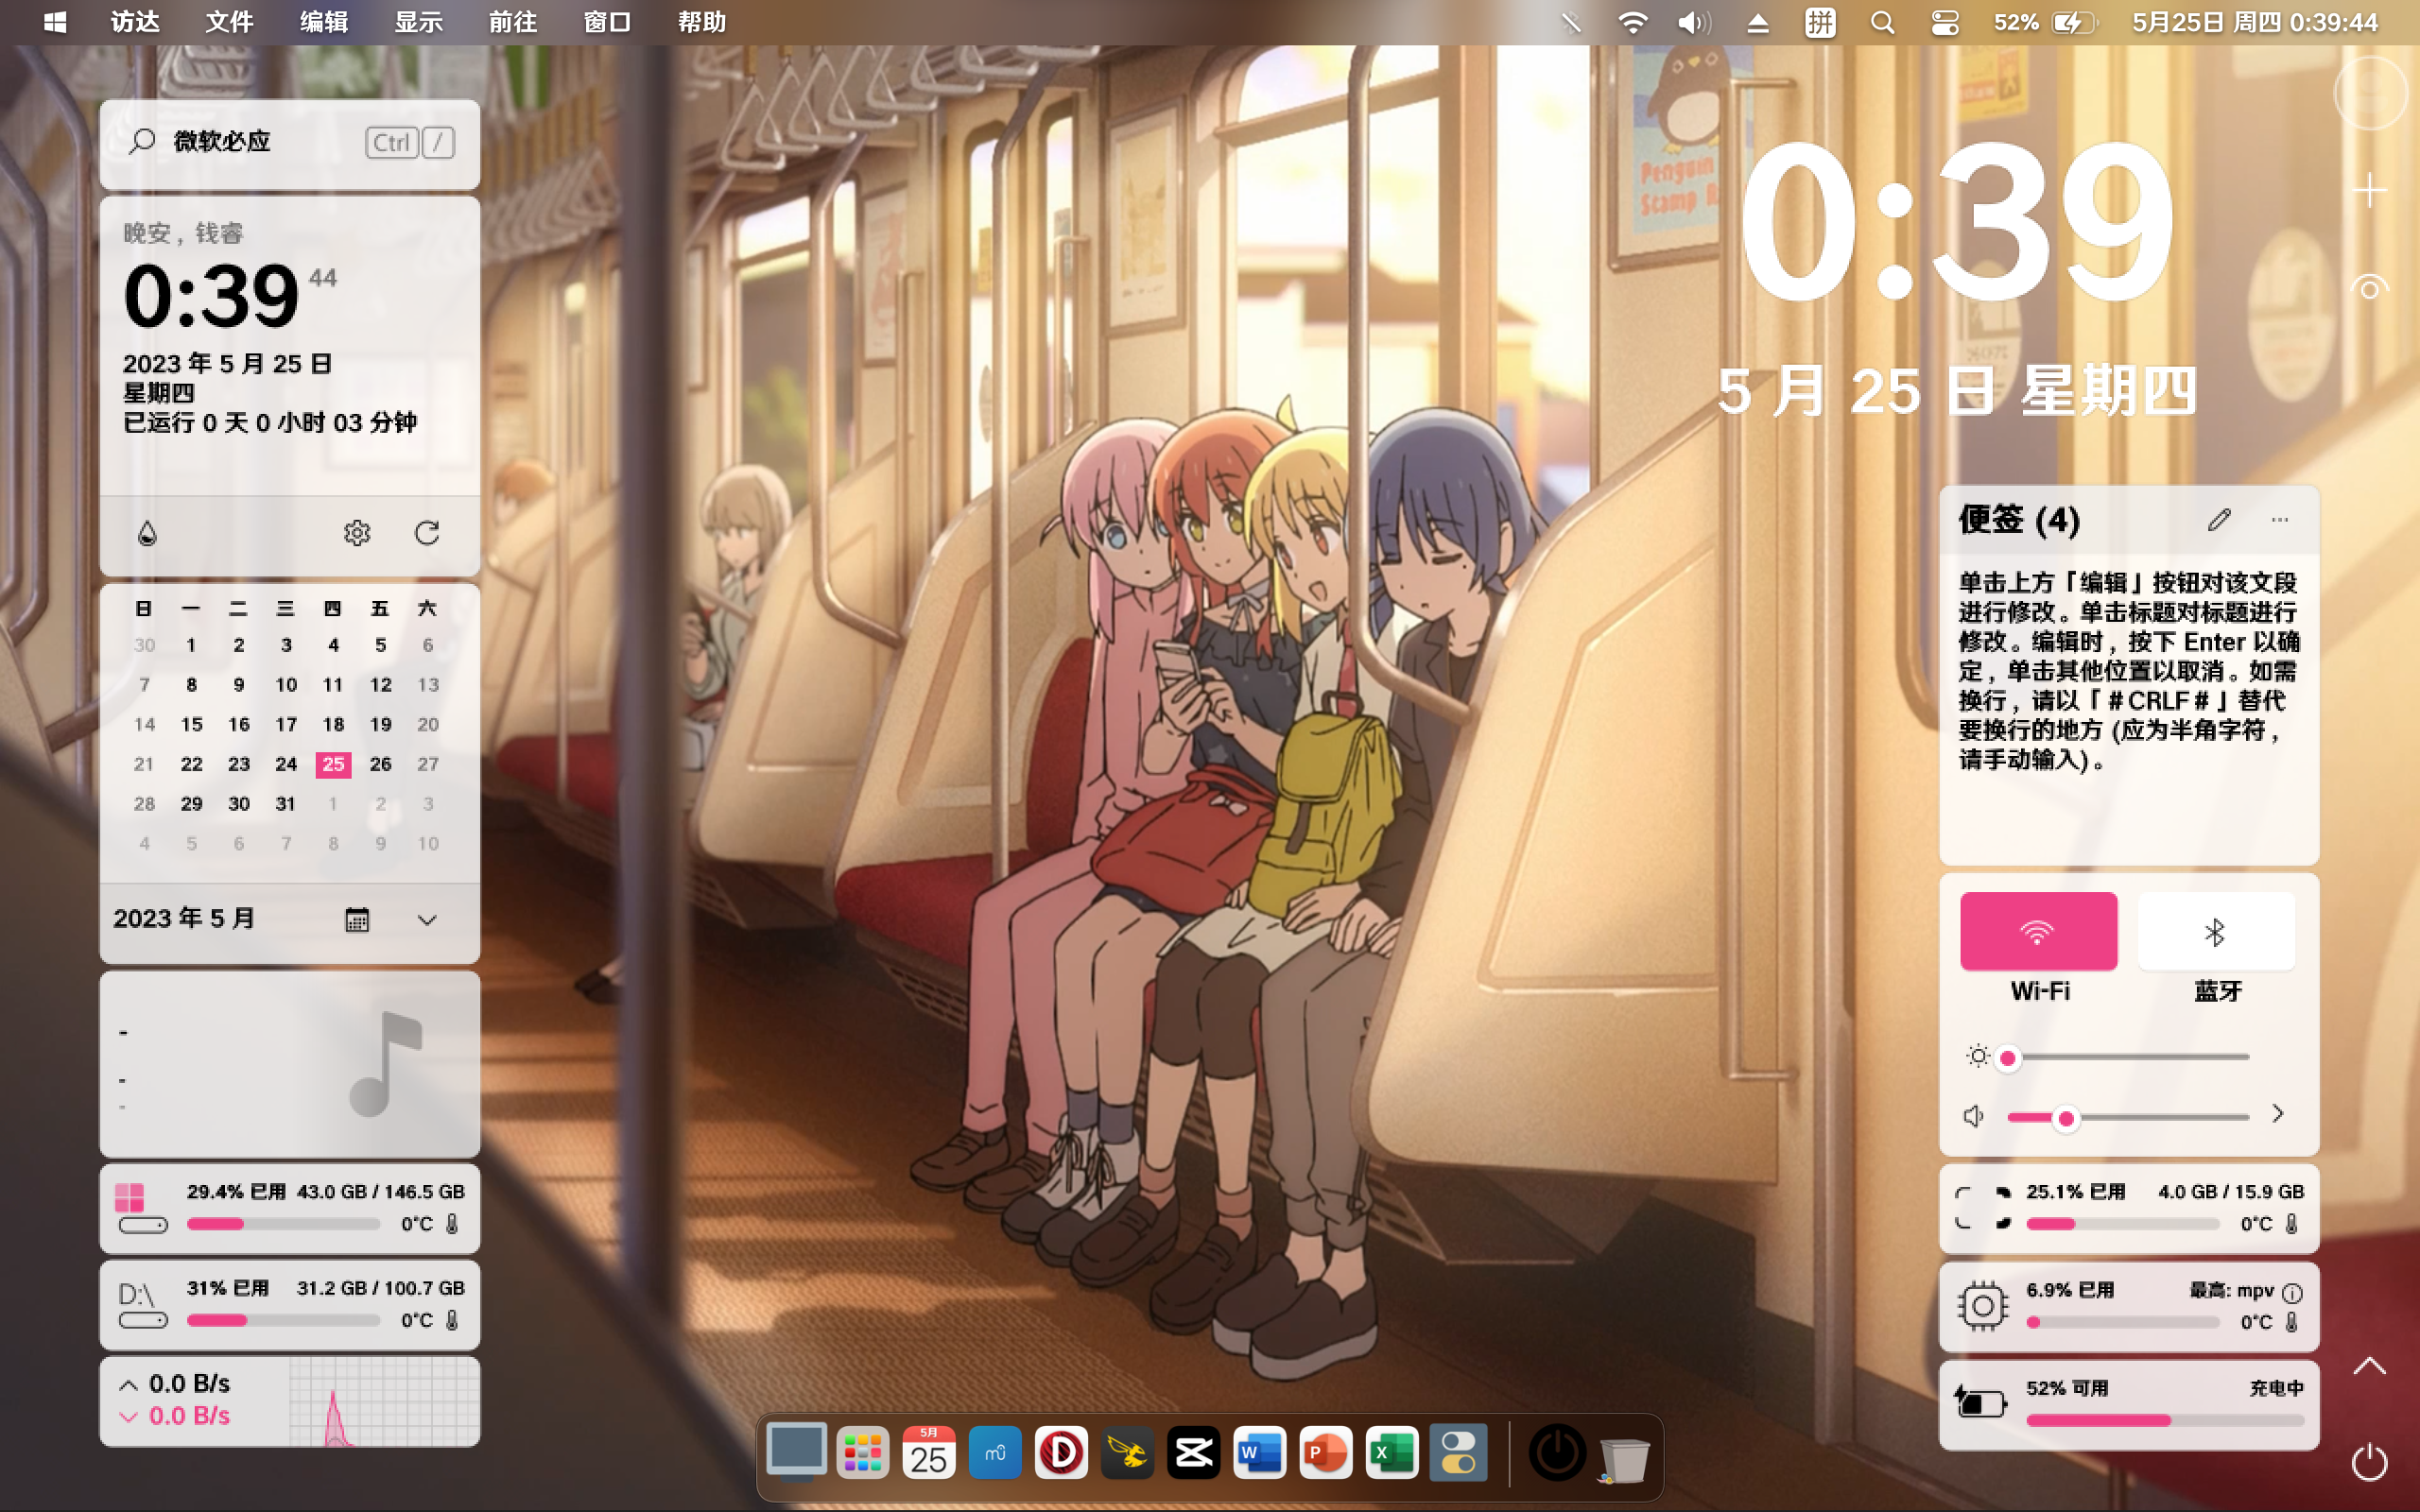Click the plus icon on the right edge
Screen dimensions: 2420x1512
(2369, 190)
